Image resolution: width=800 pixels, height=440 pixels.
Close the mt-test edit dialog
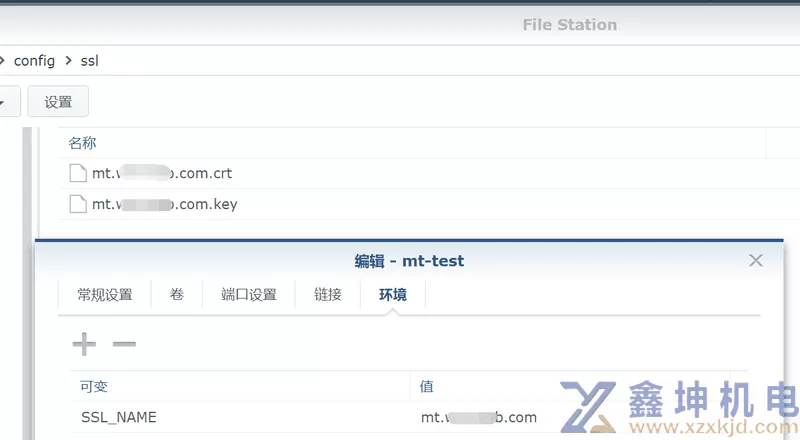click(756, 260)
